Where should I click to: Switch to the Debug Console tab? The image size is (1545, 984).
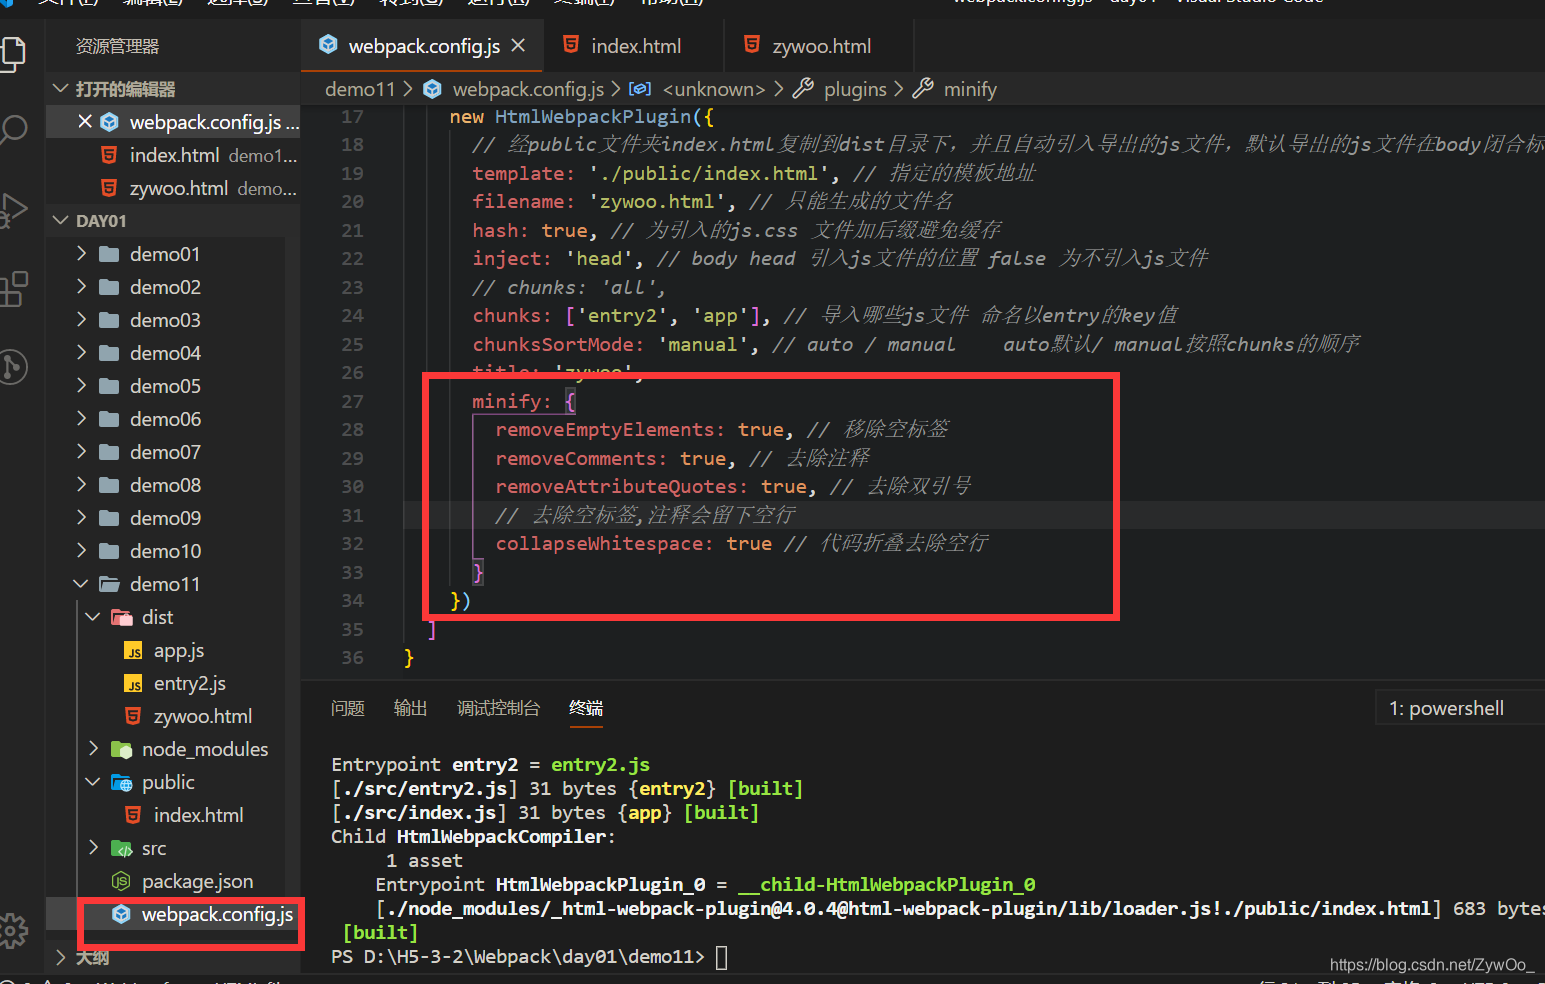(498, 708)
